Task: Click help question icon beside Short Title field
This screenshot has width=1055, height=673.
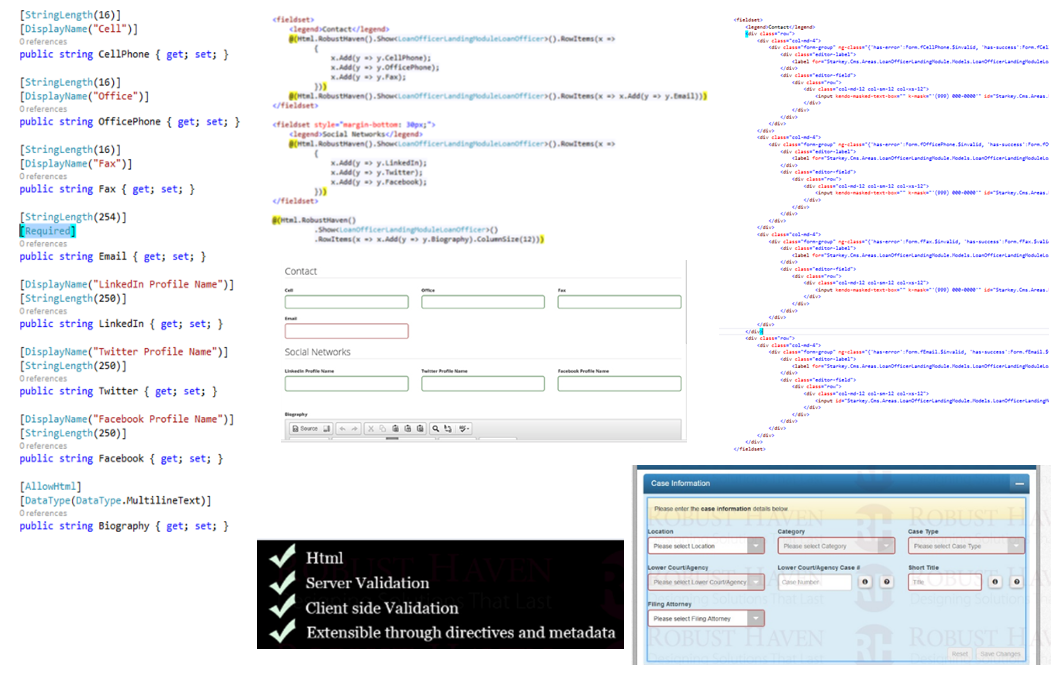Action: [x=1016, y=582]
